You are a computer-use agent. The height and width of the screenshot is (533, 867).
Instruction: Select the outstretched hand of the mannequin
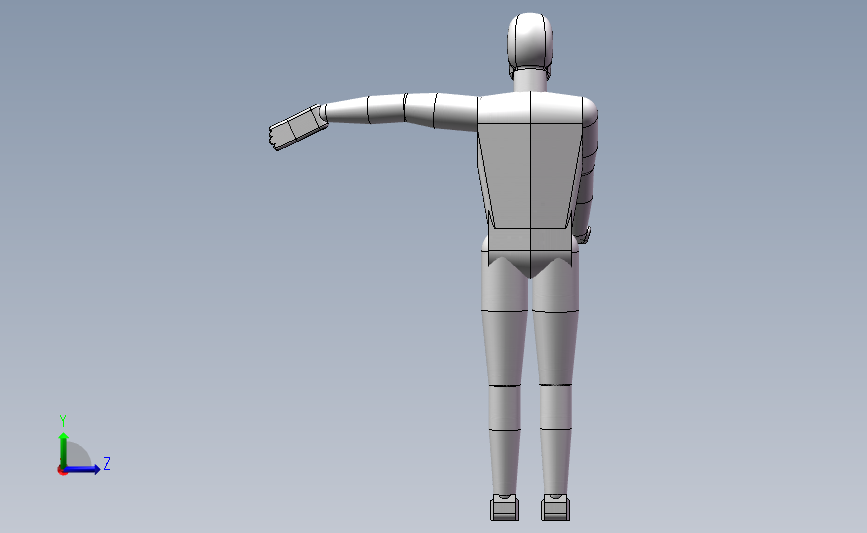[x=297, y=128]
